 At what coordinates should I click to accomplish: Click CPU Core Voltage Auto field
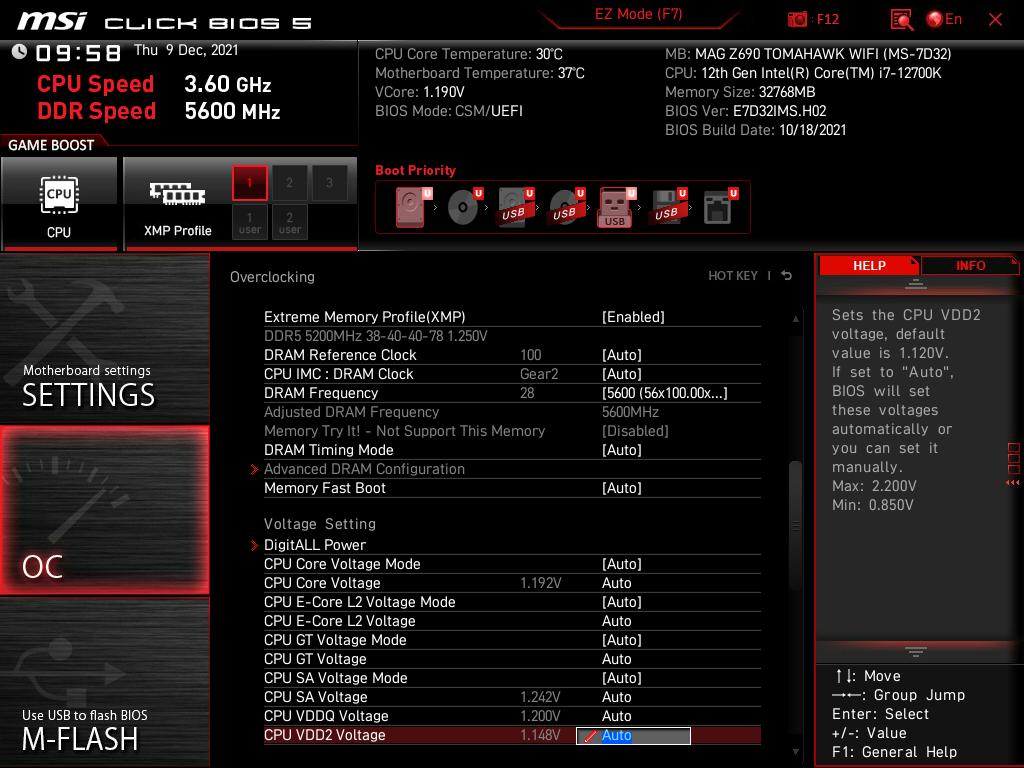pyautogui.click(x=616, y=583)
